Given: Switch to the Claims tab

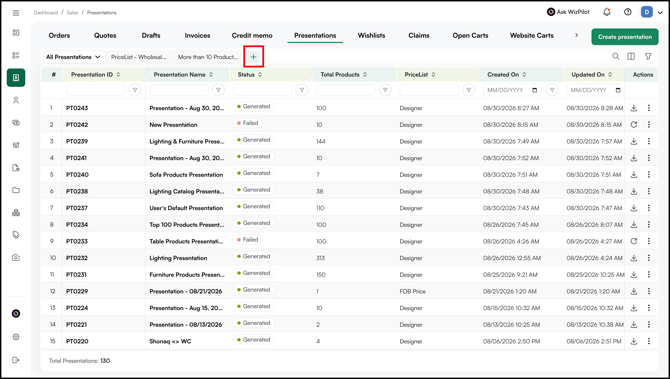Looking at the screenshot, I should click(419, 35).
